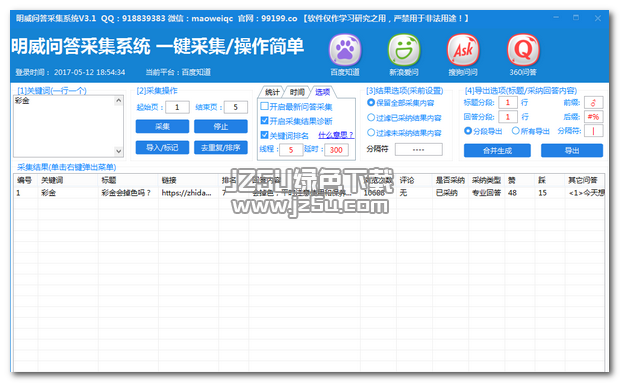Select 过滤已采纳结果内容 radio option
The image size is (620, 383).
pos(371,117)
